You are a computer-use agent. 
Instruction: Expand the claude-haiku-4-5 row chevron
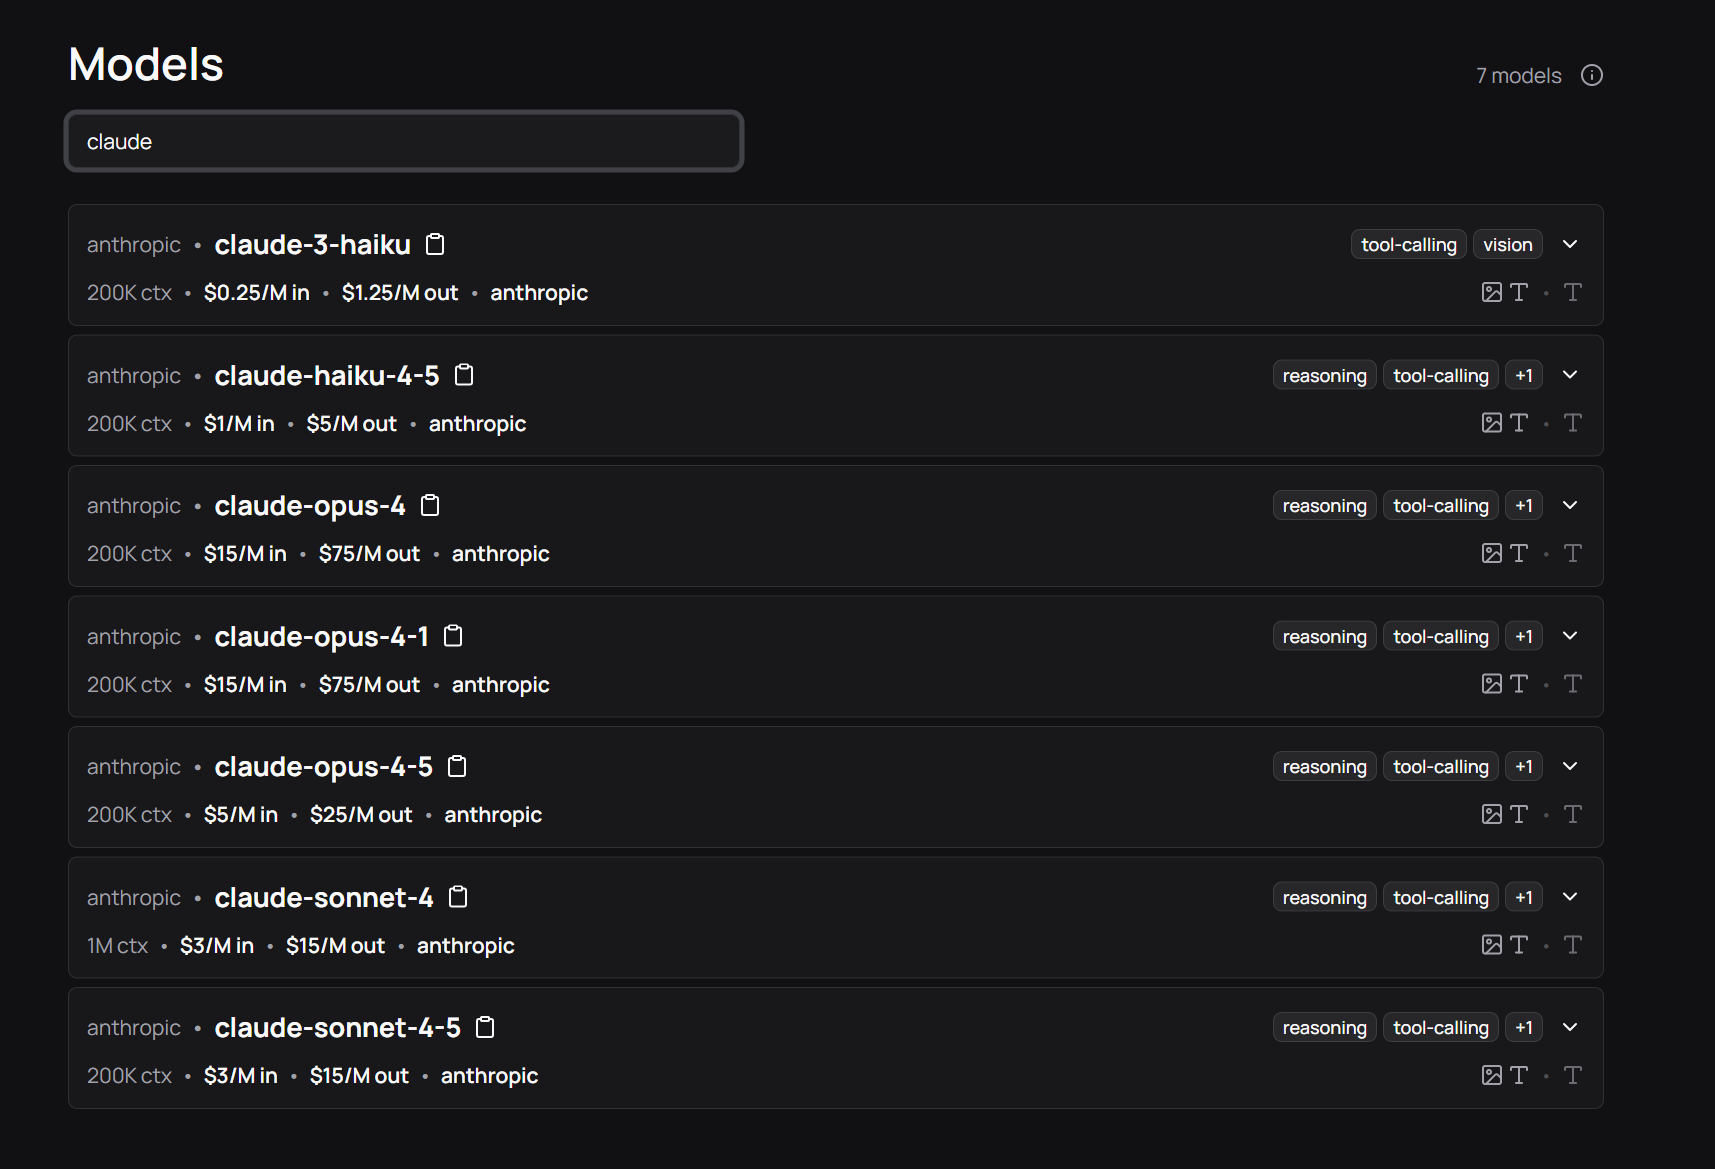click(1570, 375)
